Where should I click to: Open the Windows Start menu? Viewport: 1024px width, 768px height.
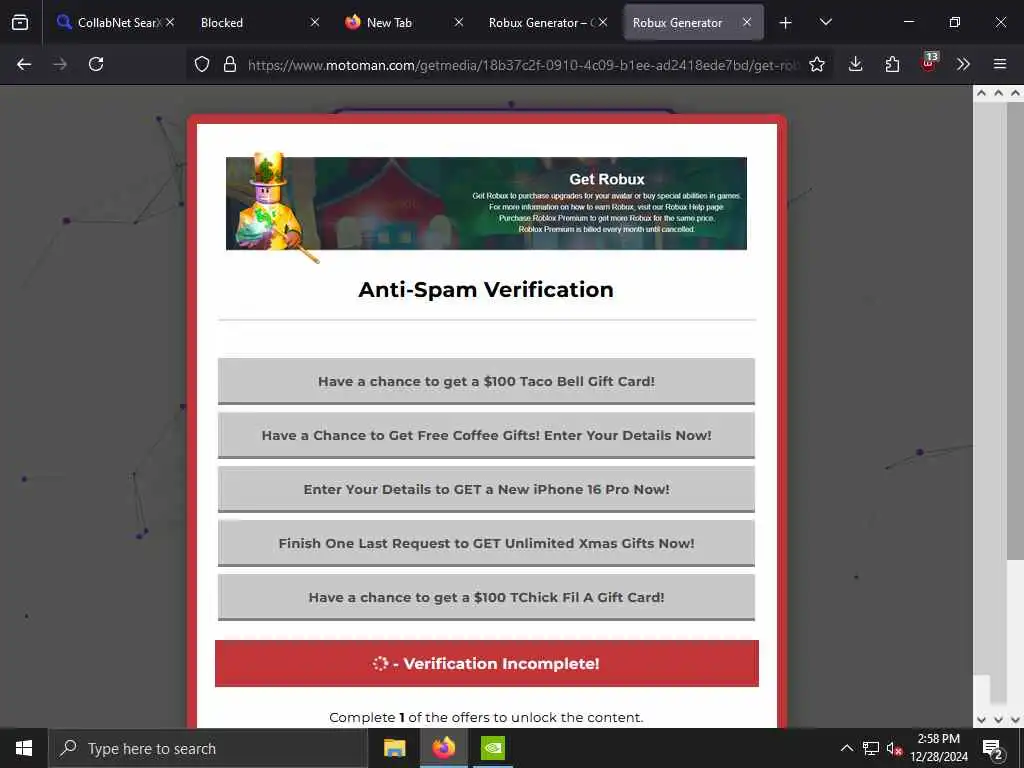(x=24, y=748)
